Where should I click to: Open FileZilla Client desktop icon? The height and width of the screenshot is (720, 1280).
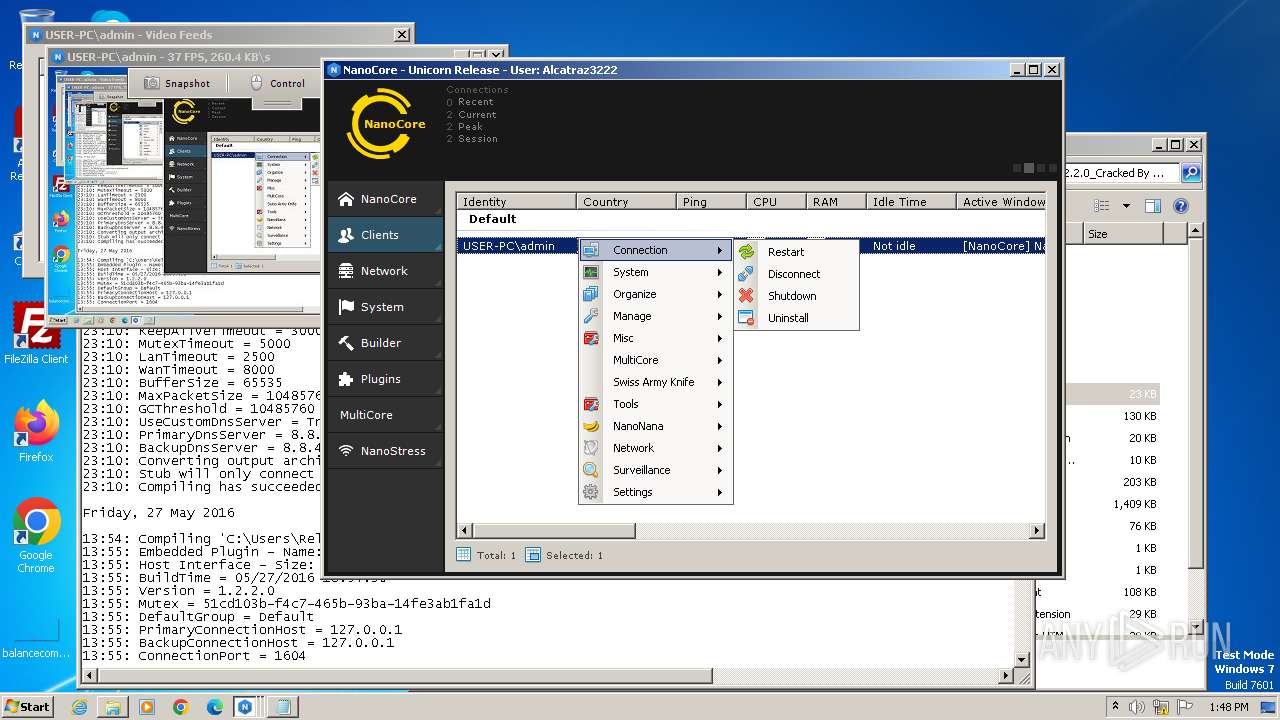(x=36, y=334)
